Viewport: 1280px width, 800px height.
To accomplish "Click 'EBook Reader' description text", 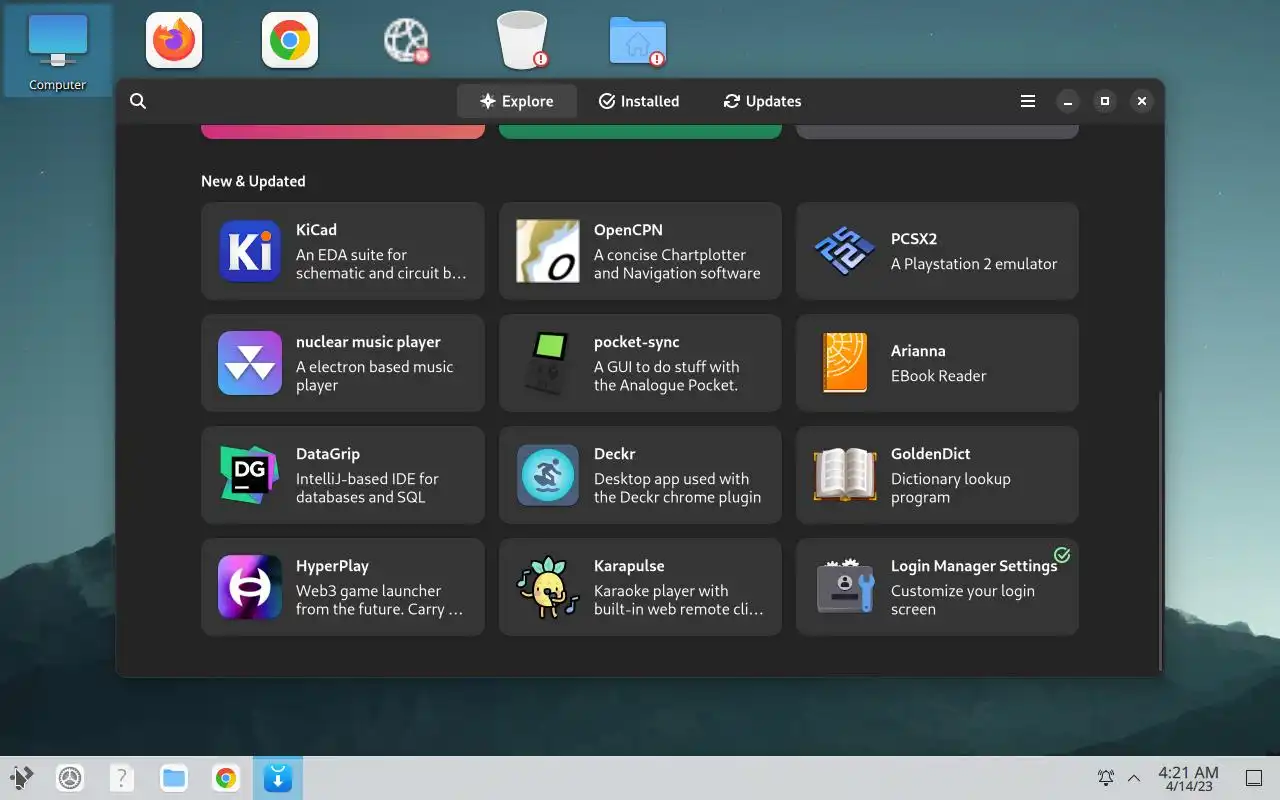I will point(938,376).
